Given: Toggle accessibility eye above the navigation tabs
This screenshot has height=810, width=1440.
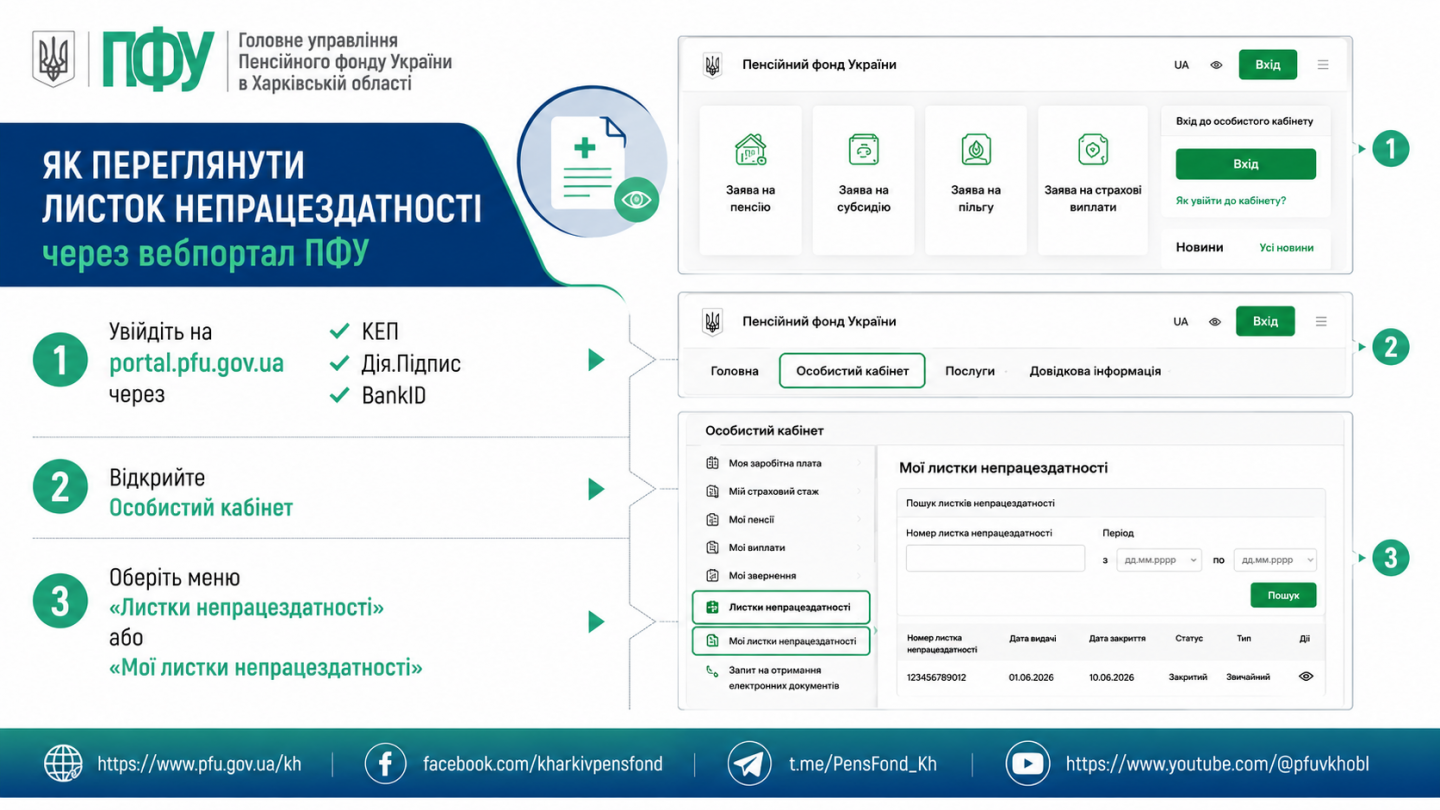Looking at the screenshot, I should click(1215, 322).
